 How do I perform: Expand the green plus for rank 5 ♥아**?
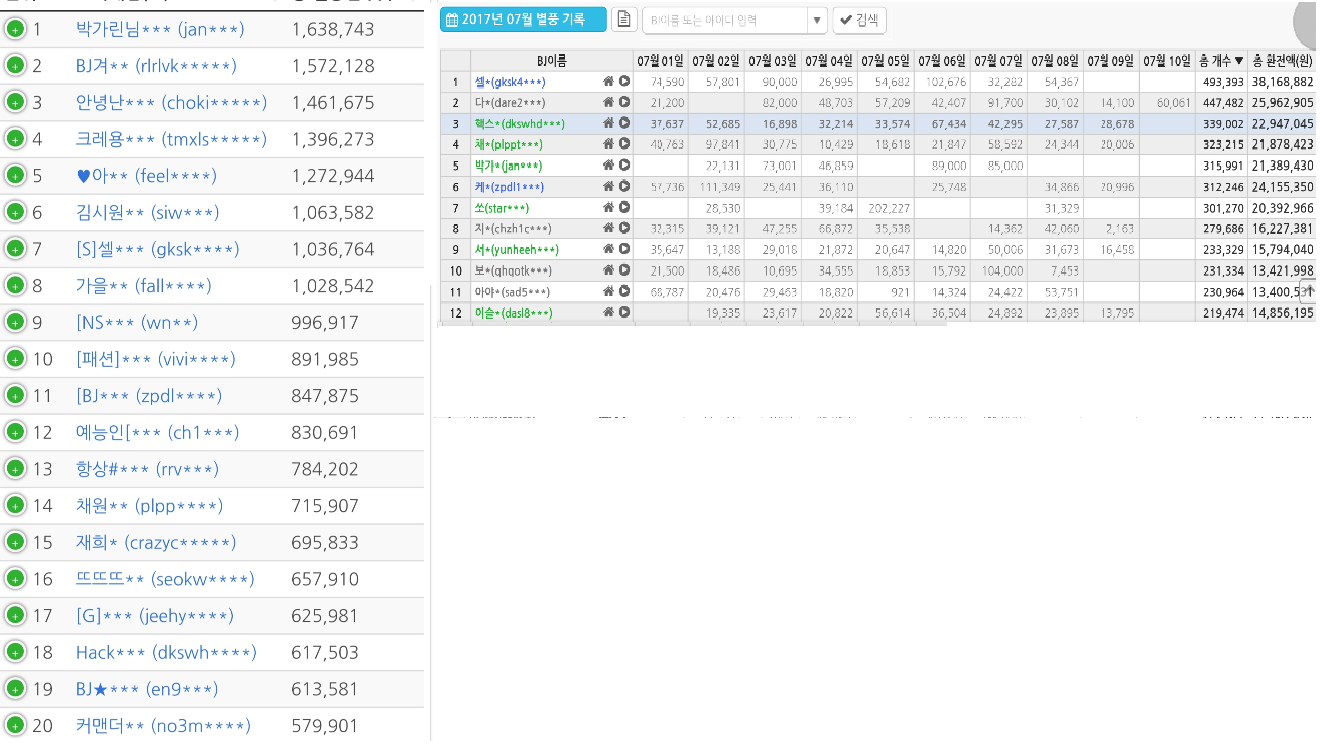click(x=15, y=176)
